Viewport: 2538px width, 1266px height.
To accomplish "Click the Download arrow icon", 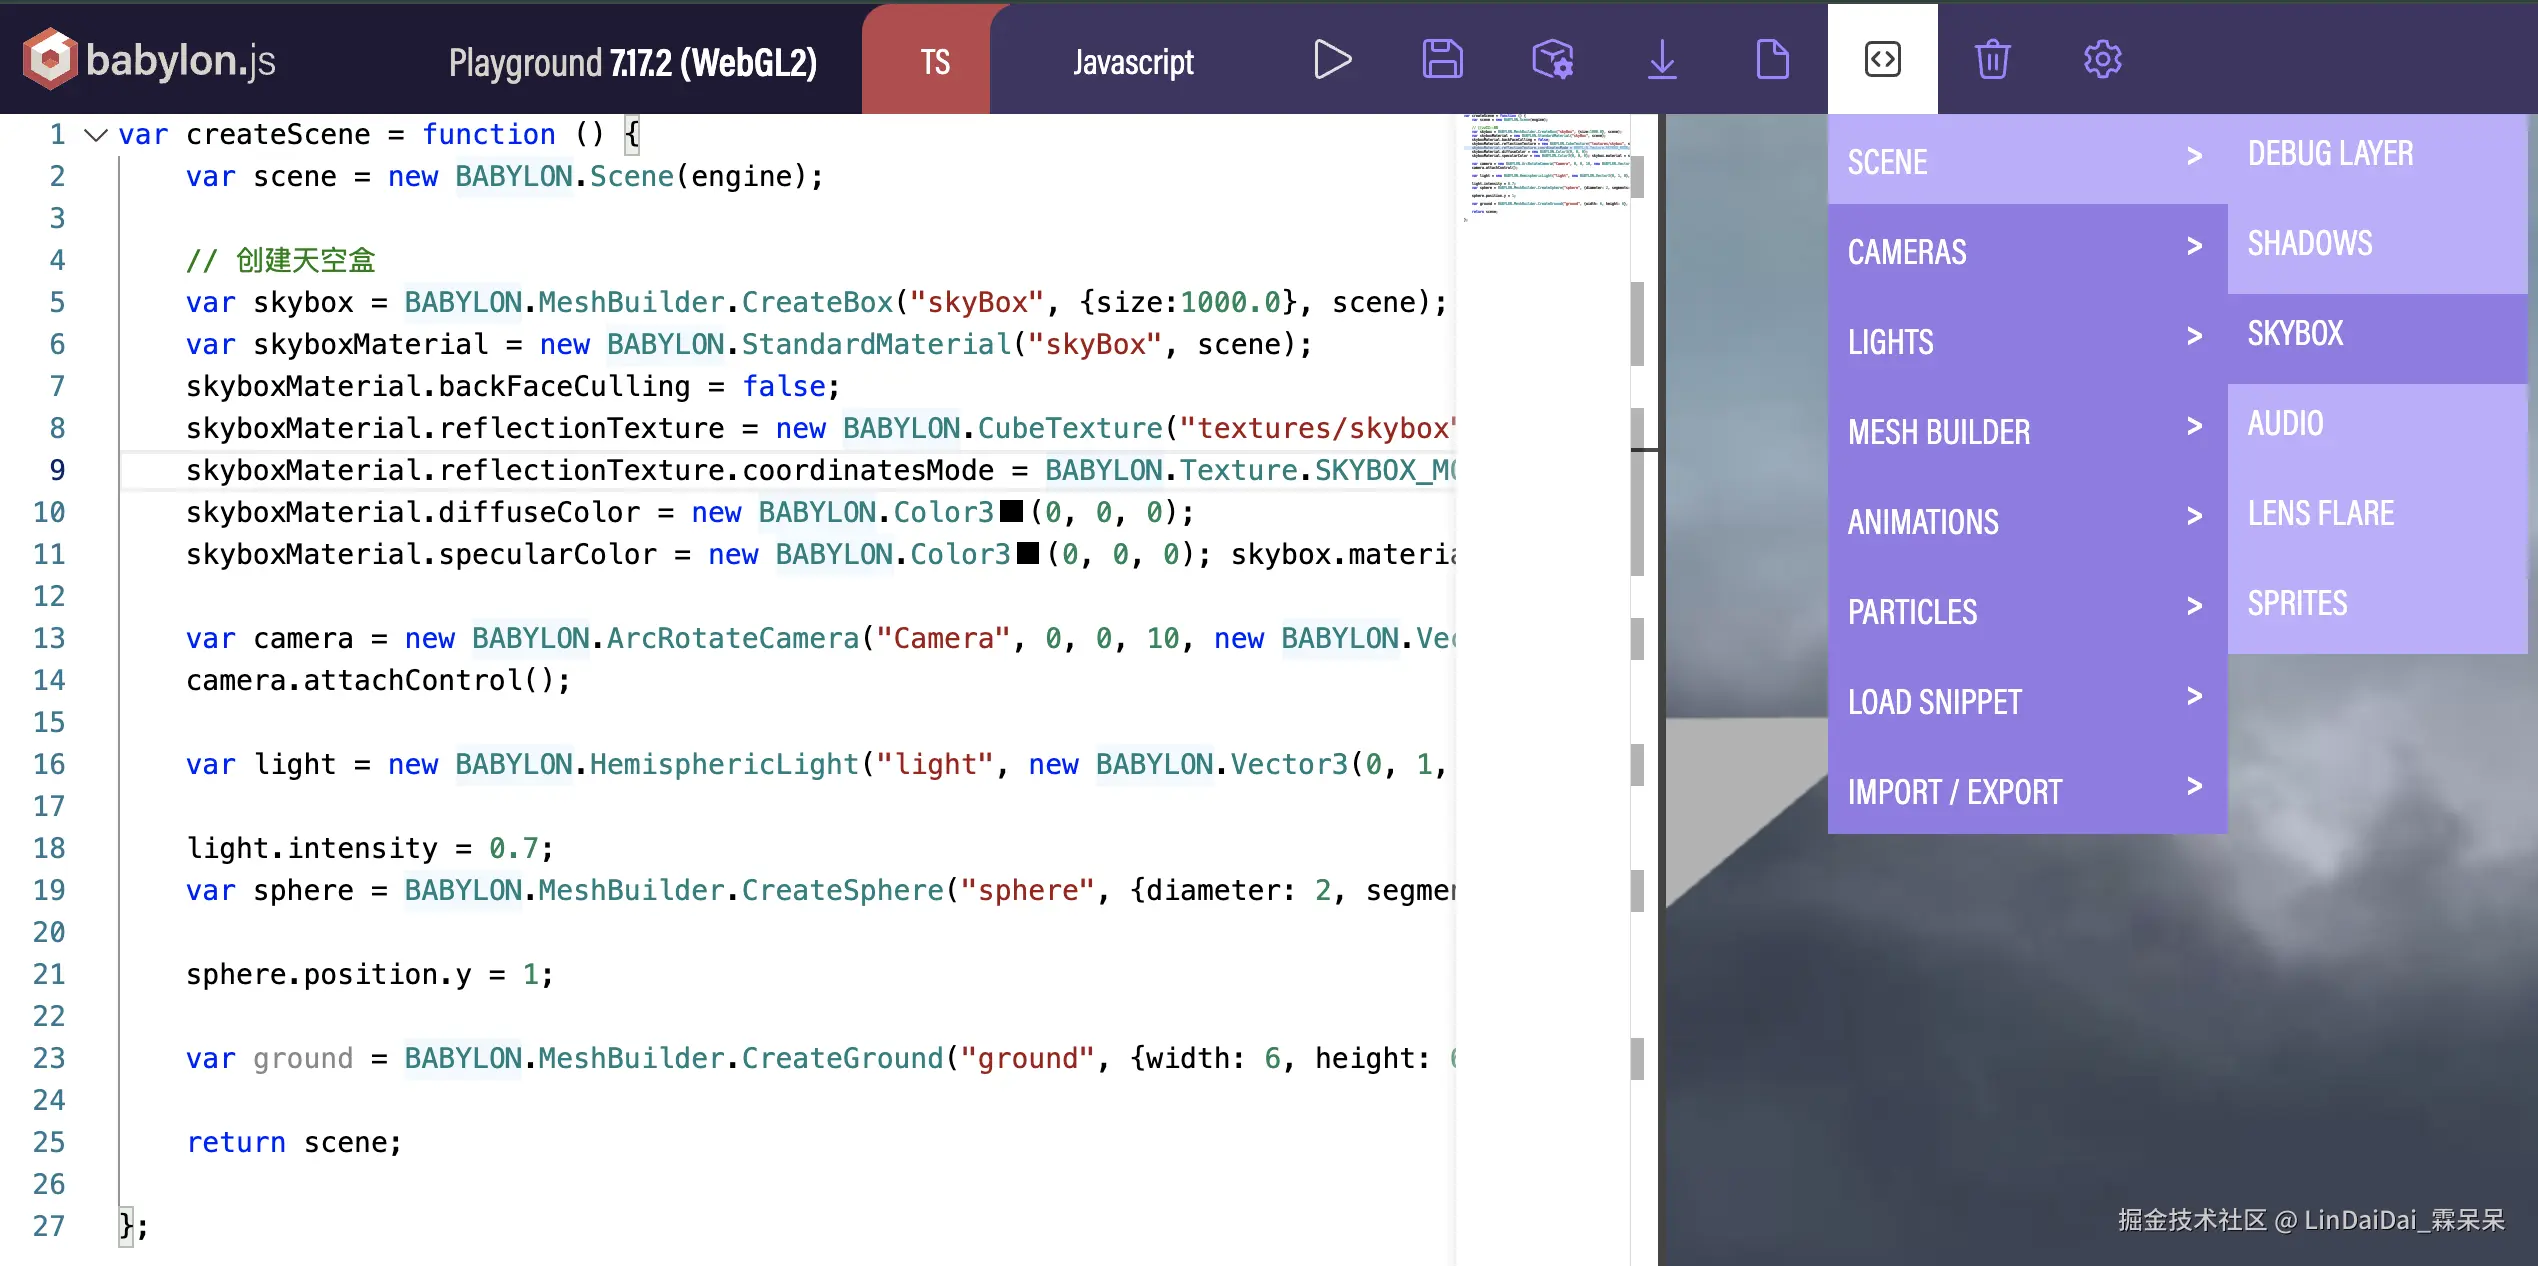I will click(1662, 60).
